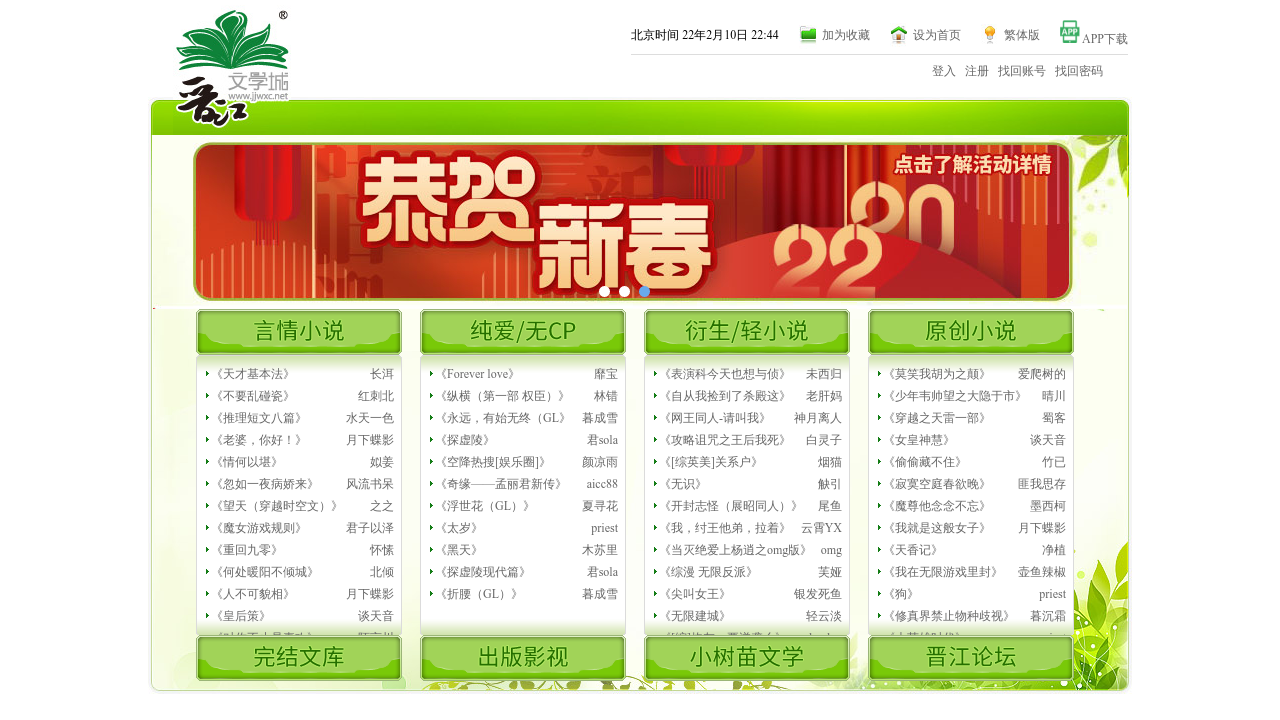Click the 繁体版 lightbulb icon

pos(990,35)
